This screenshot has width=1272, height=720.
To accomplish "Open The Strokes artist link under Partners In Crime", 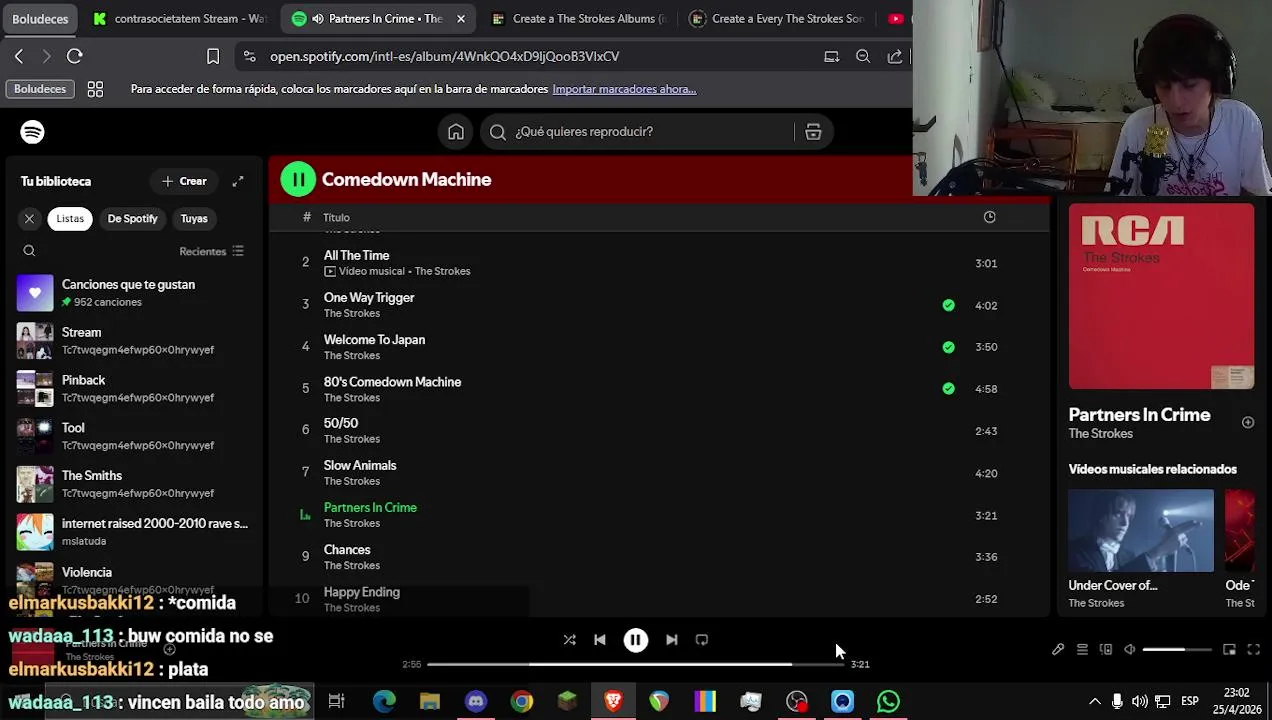I will point(1100,434).
